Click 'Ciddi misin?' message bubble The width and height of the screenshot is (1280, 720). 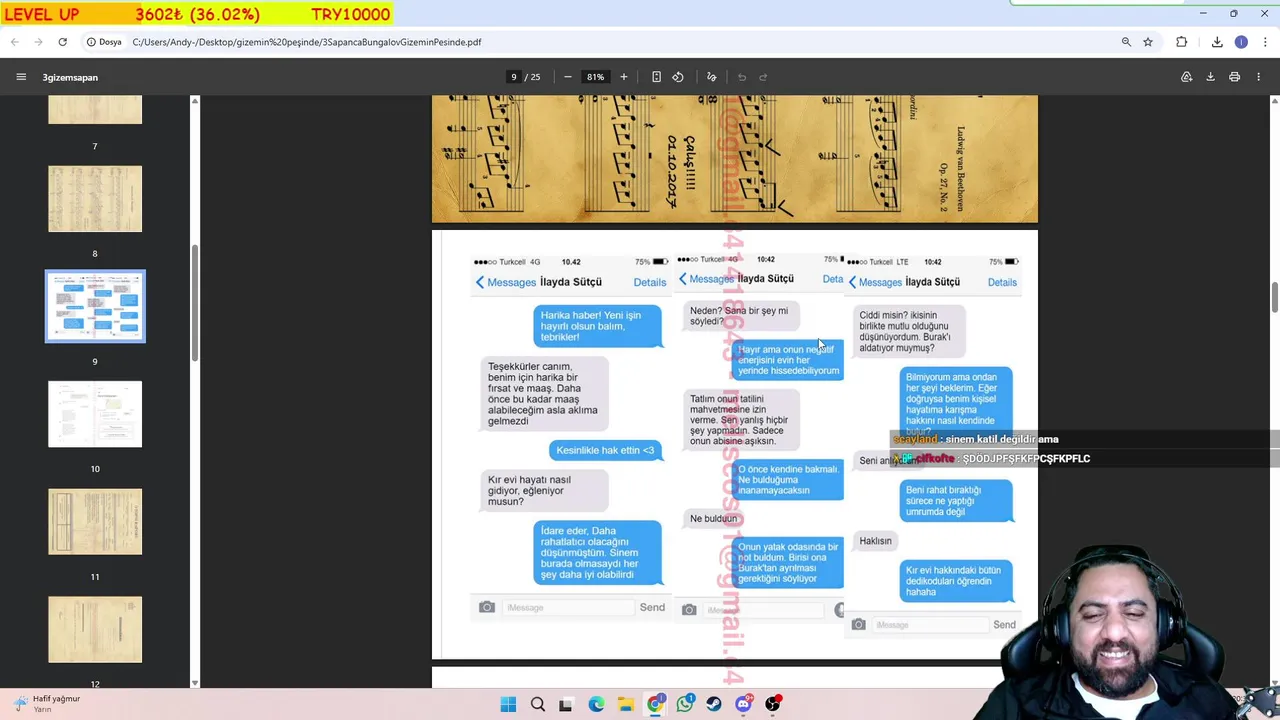coord(910,331)
